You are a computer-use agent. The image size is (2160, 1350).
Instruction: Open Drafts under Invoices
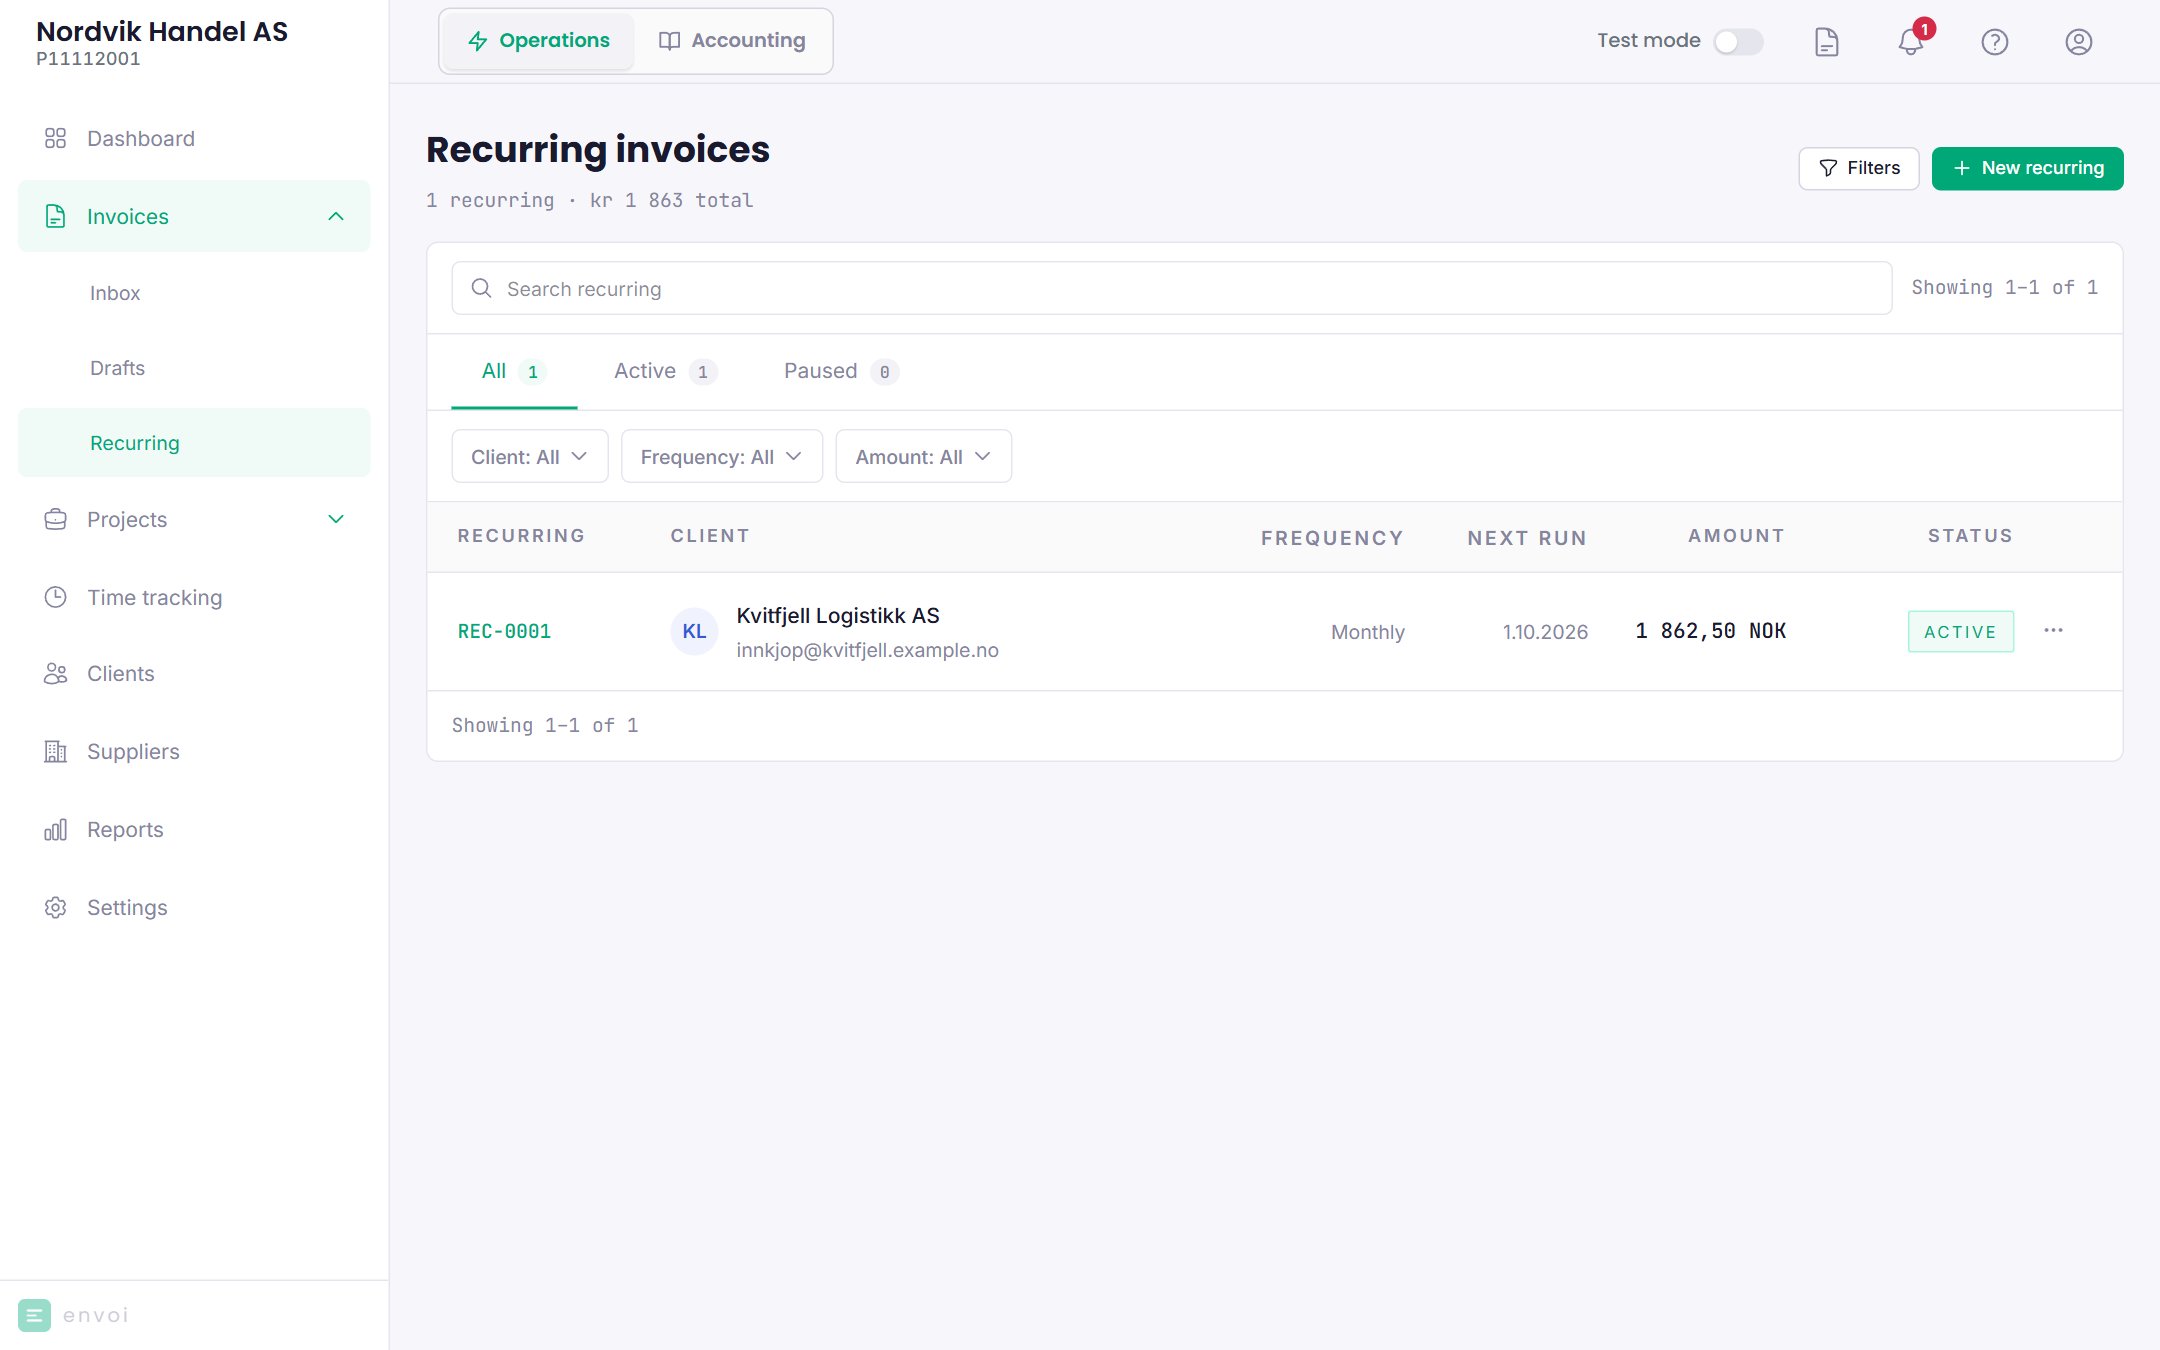(x=194, y=368)
